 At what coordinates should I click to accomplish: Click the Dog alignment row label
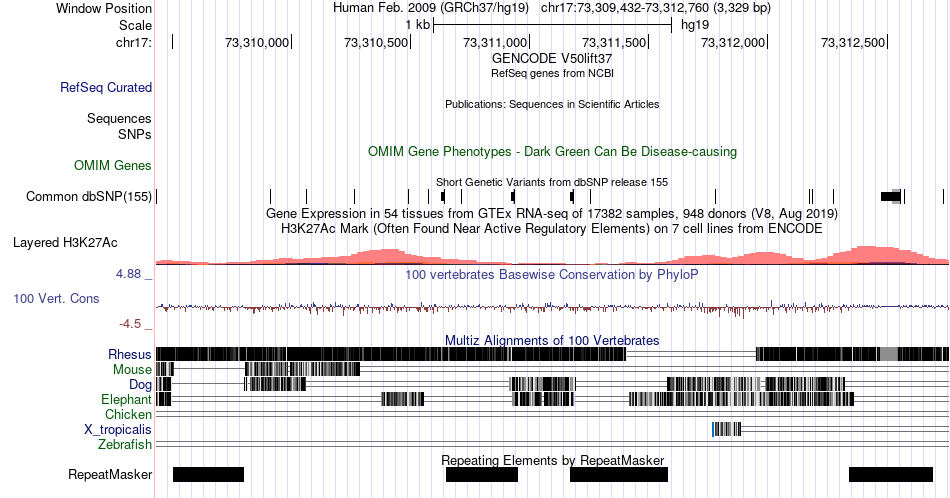(140, 385)
